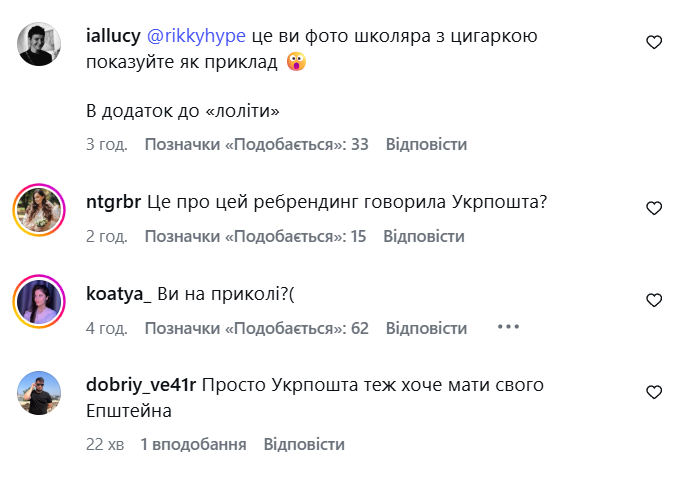Like the iallucy comment with the heart icon
This screenshot has height=480, width=678.
coord(654,42)
